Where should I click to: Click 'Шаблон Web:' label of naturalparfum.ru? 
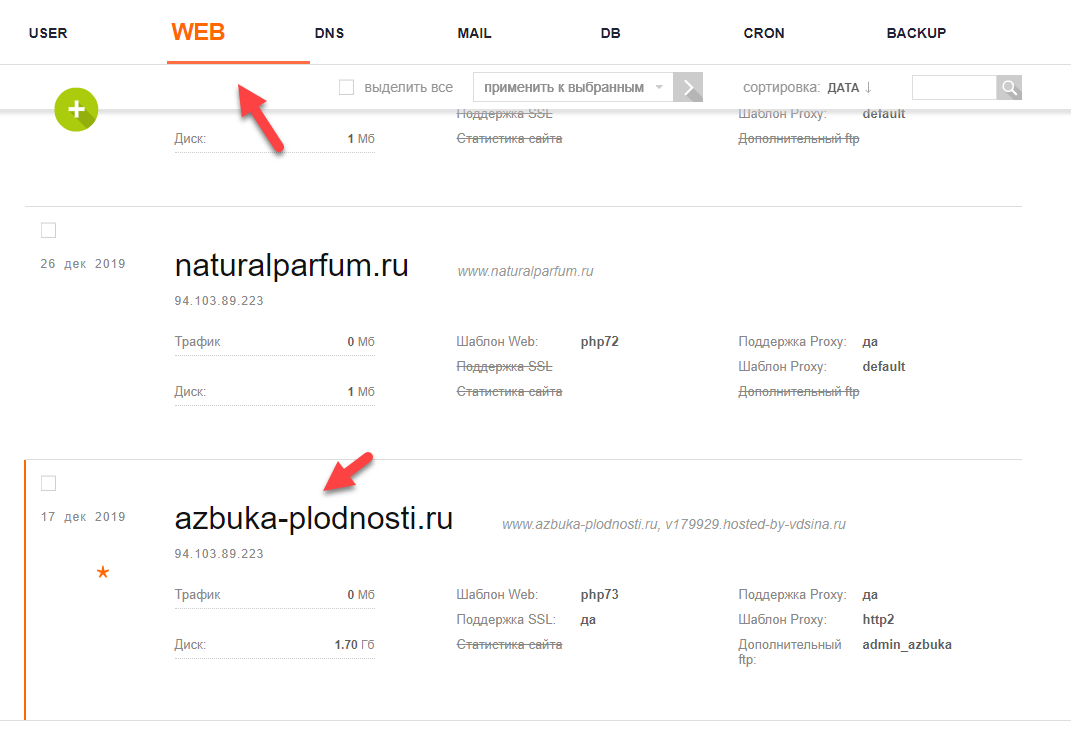[497, 342]
